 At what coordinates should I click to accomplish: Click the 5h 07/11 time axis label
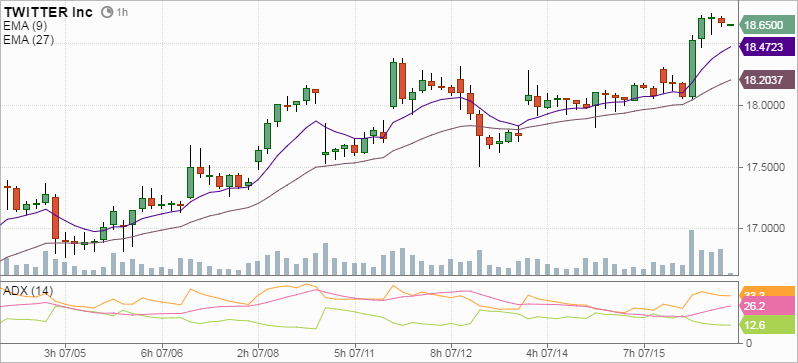355,353
